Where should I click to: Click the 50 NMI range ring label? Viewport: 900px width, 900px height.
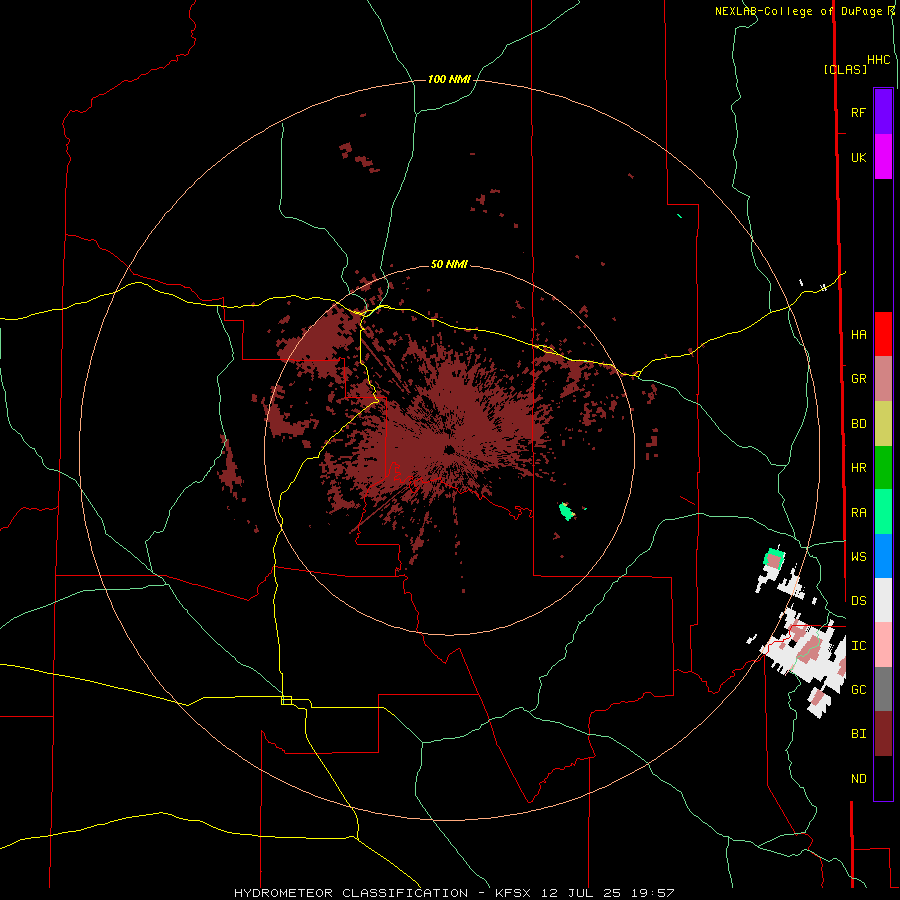449,264
